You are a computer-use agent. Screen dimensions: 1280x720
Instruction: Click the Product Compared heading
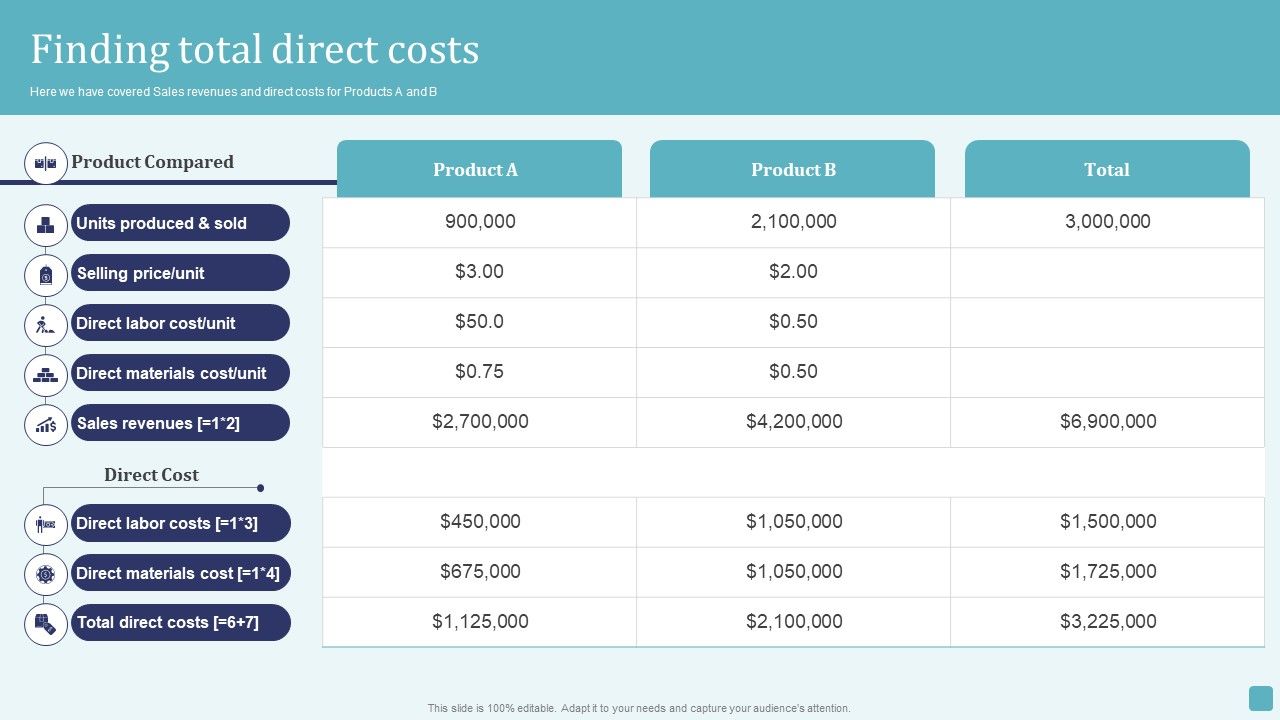pyautogui.click(x=152, y=162)
